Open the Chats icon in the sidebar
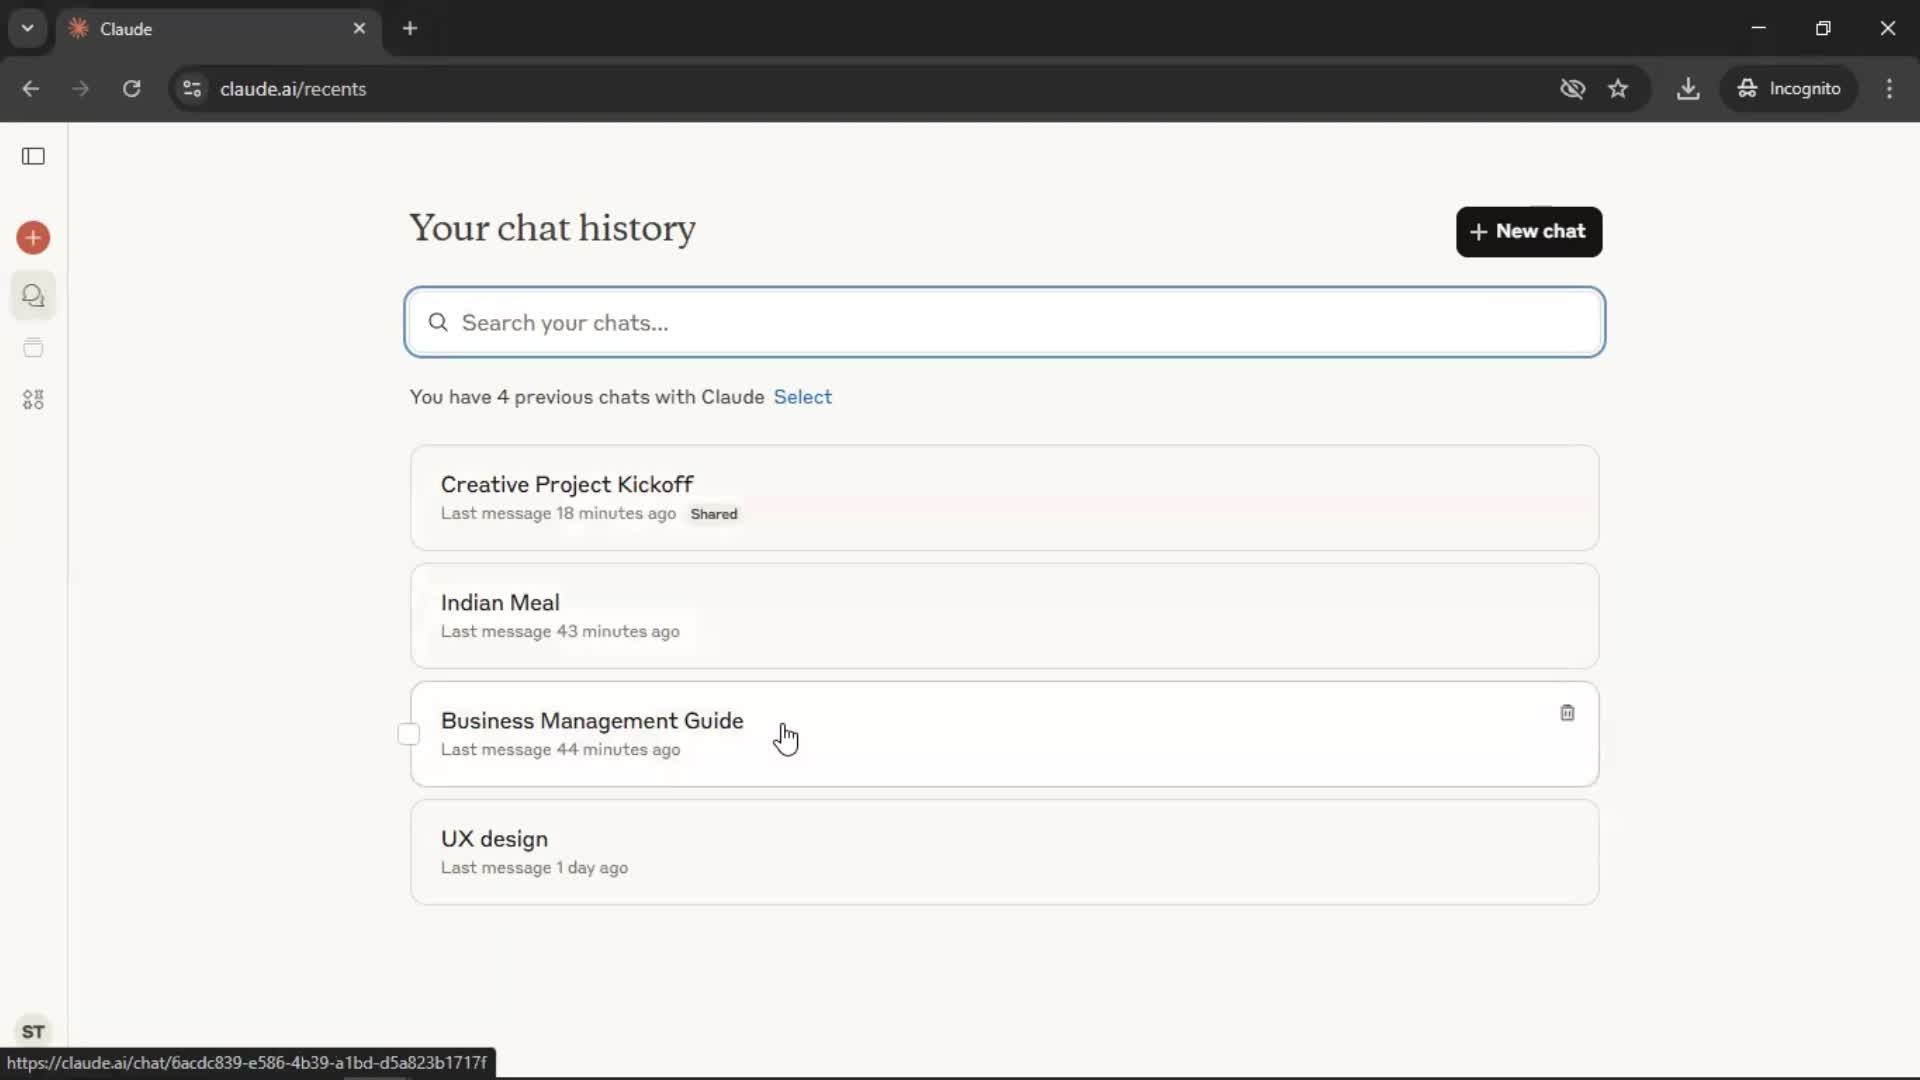Image resolution: width=1920 pixels, height=1080 pixels. pos(33,296)
